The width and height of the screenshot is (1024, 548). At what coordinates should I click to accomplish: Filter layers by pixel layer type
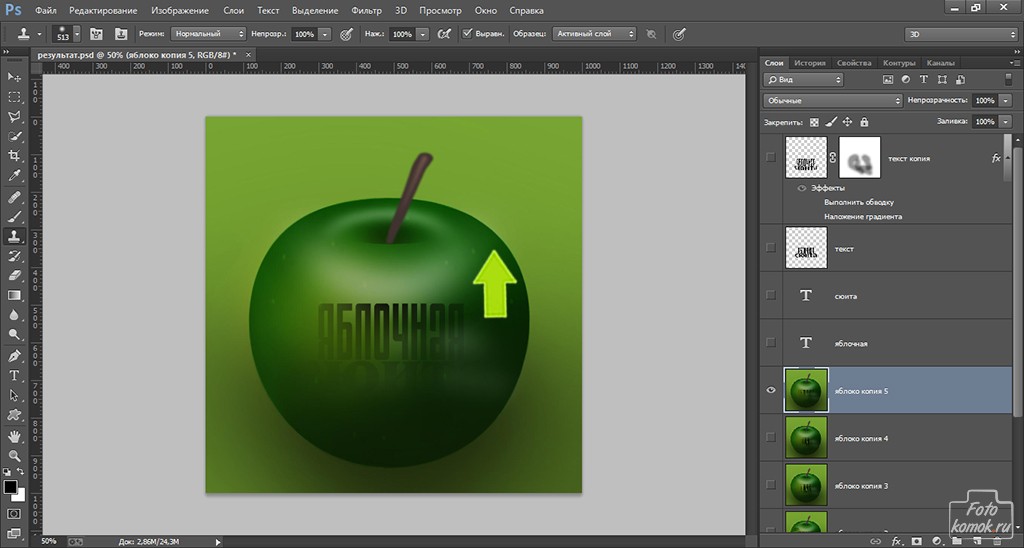coord(888,80)
